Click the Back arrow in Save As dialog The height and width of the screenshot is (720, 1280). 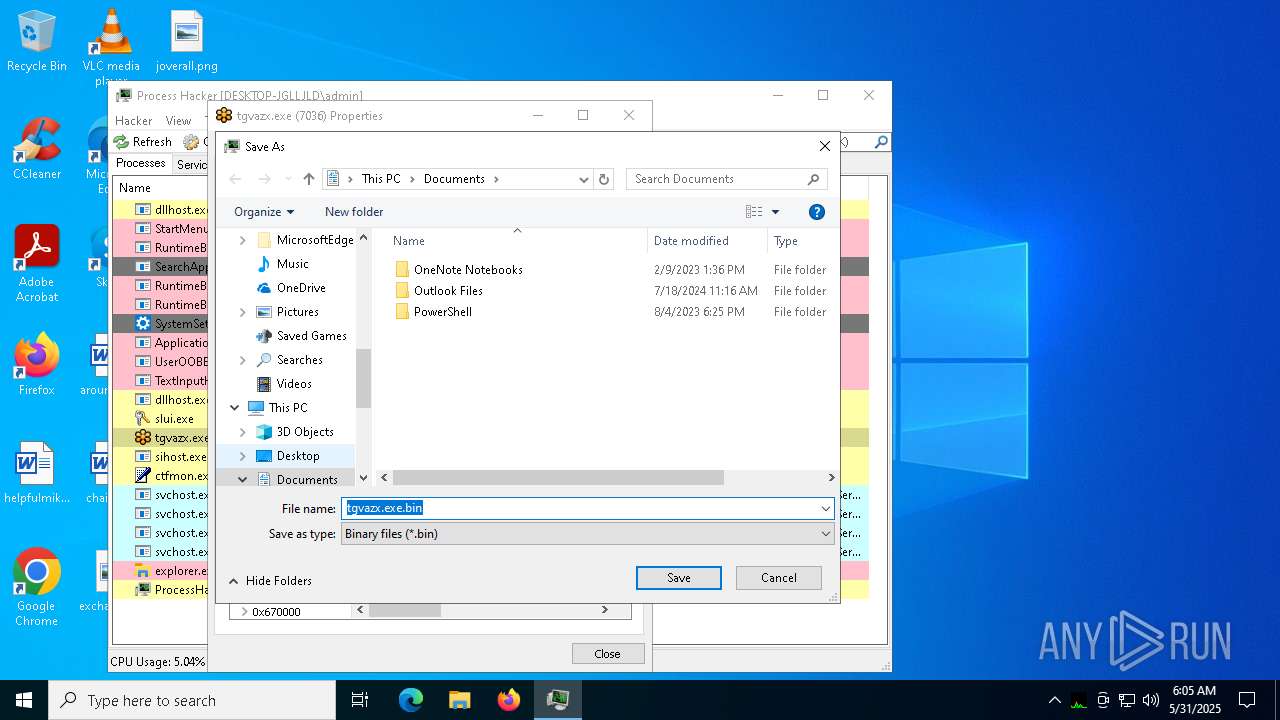click(235, 179)
